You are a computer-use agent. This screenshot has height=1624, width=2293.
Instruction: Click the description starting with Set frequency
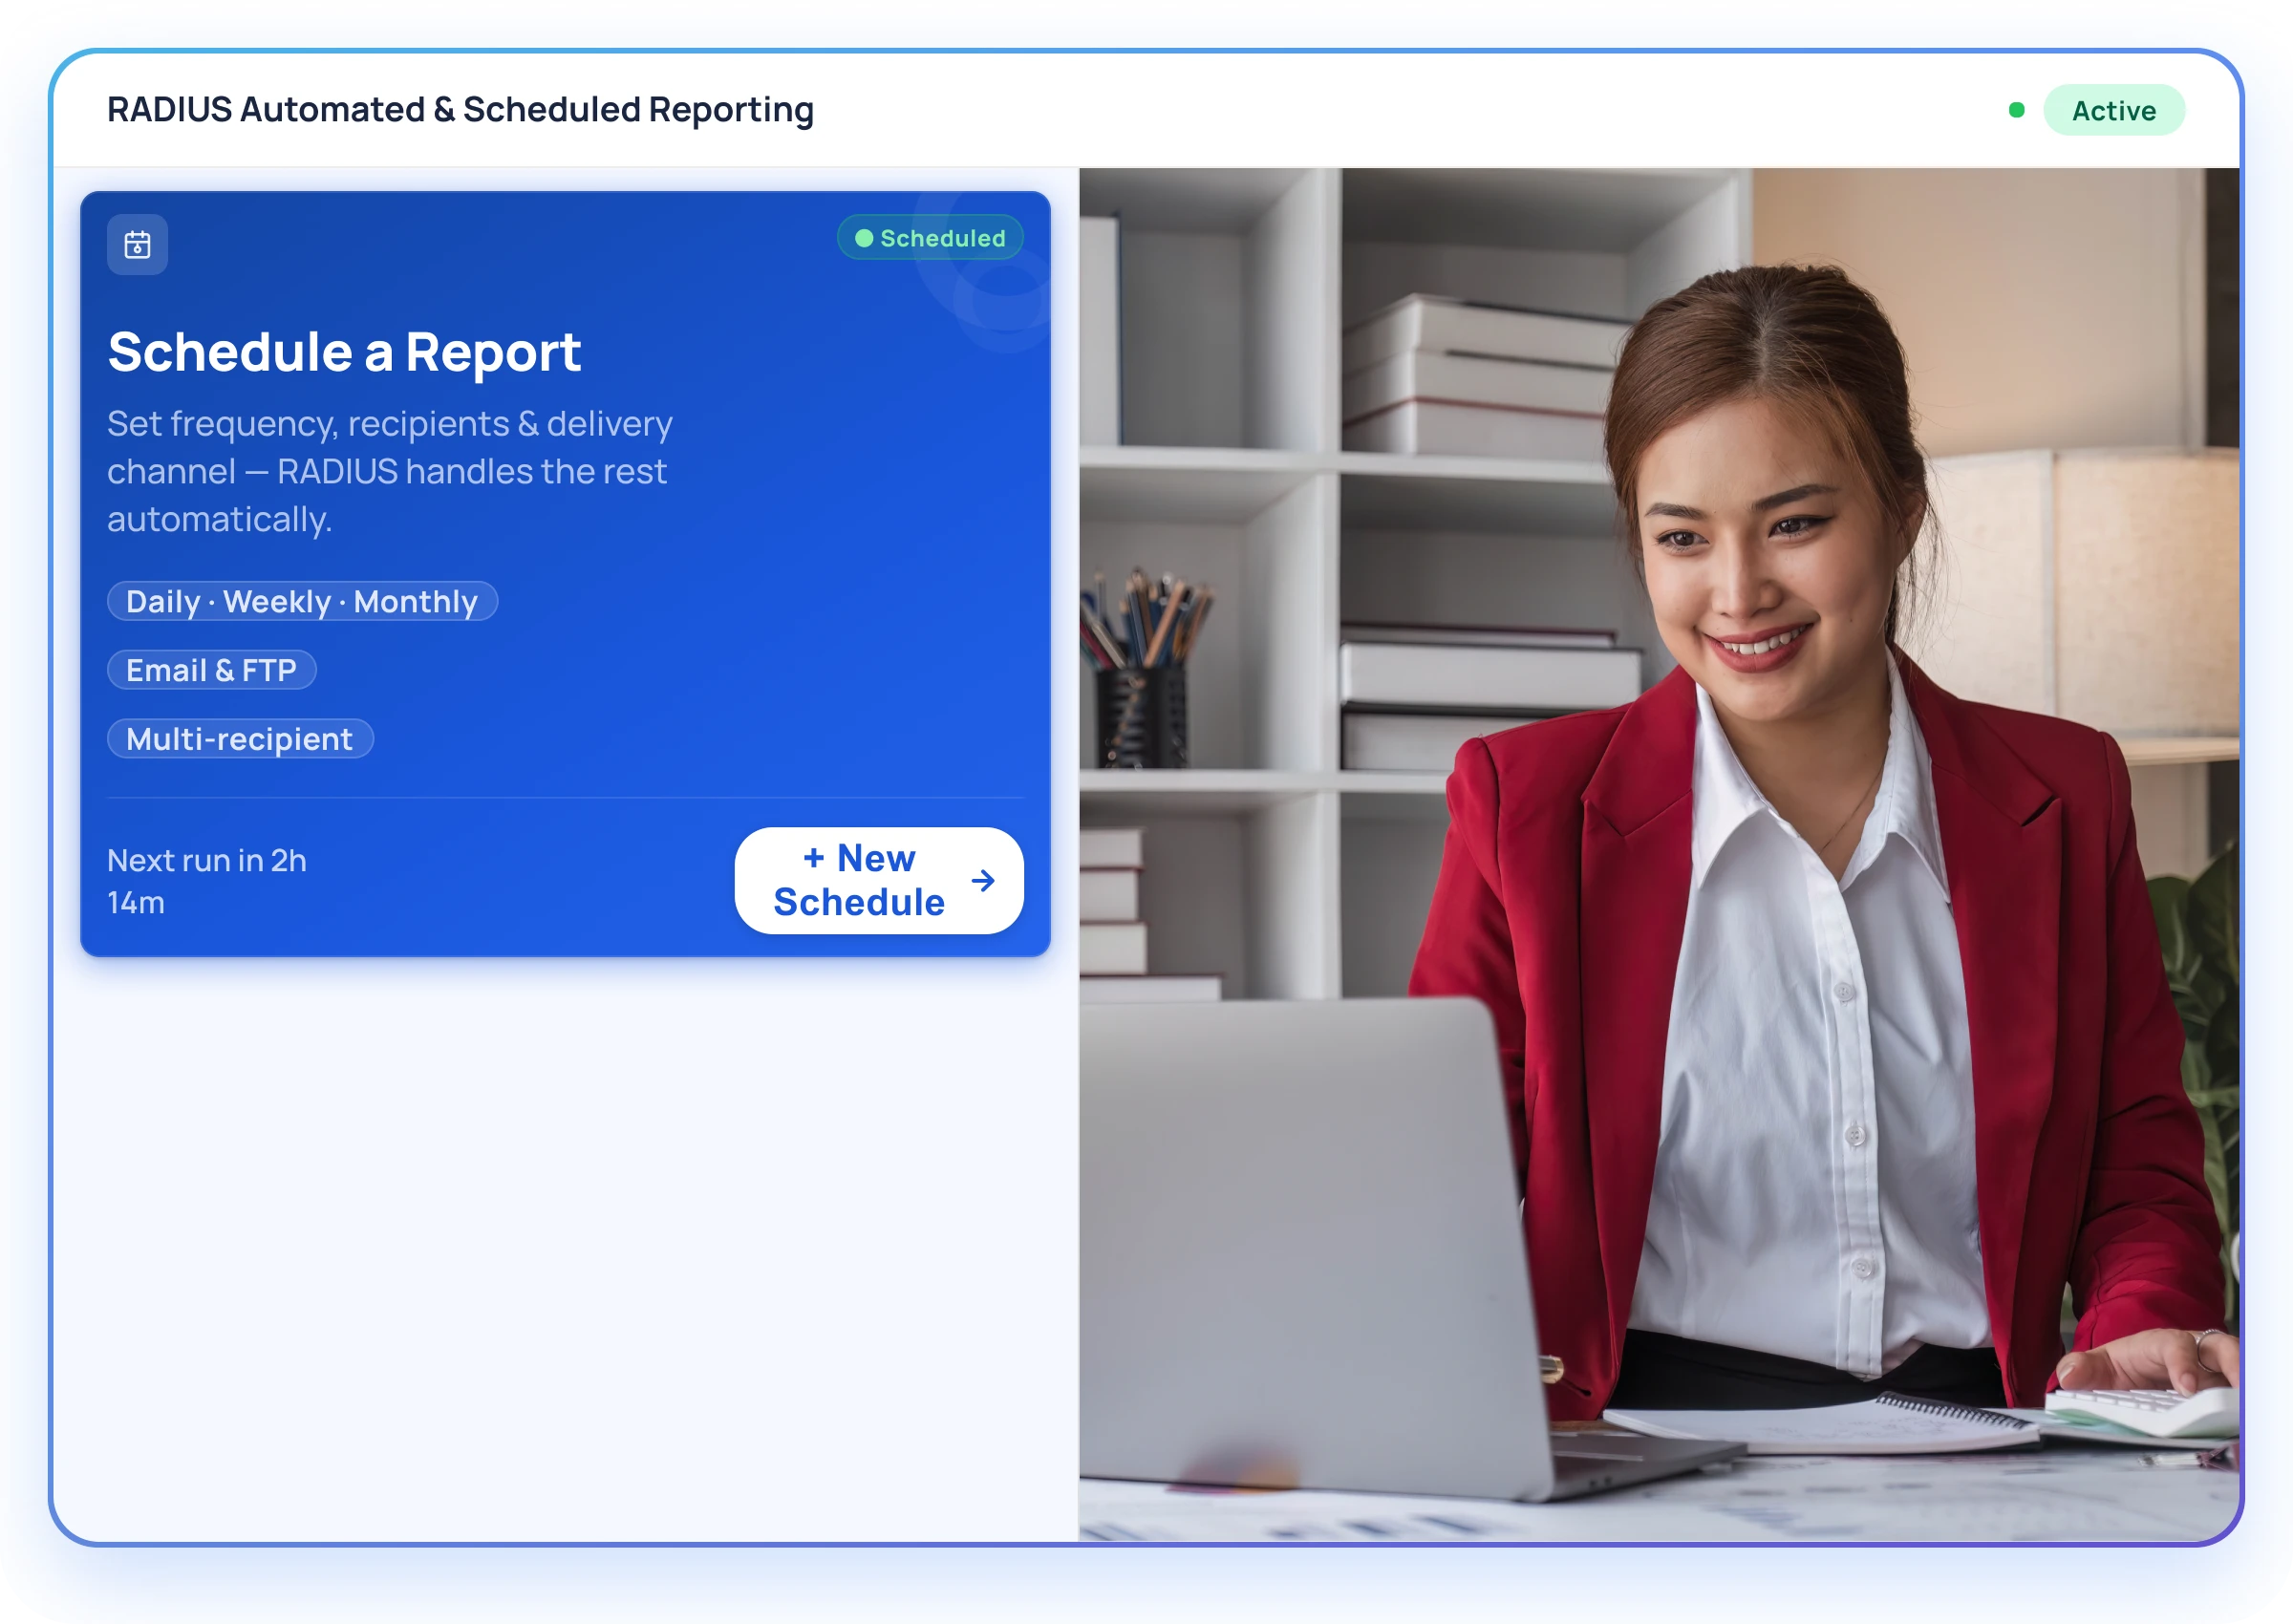[x=390, y=471]
